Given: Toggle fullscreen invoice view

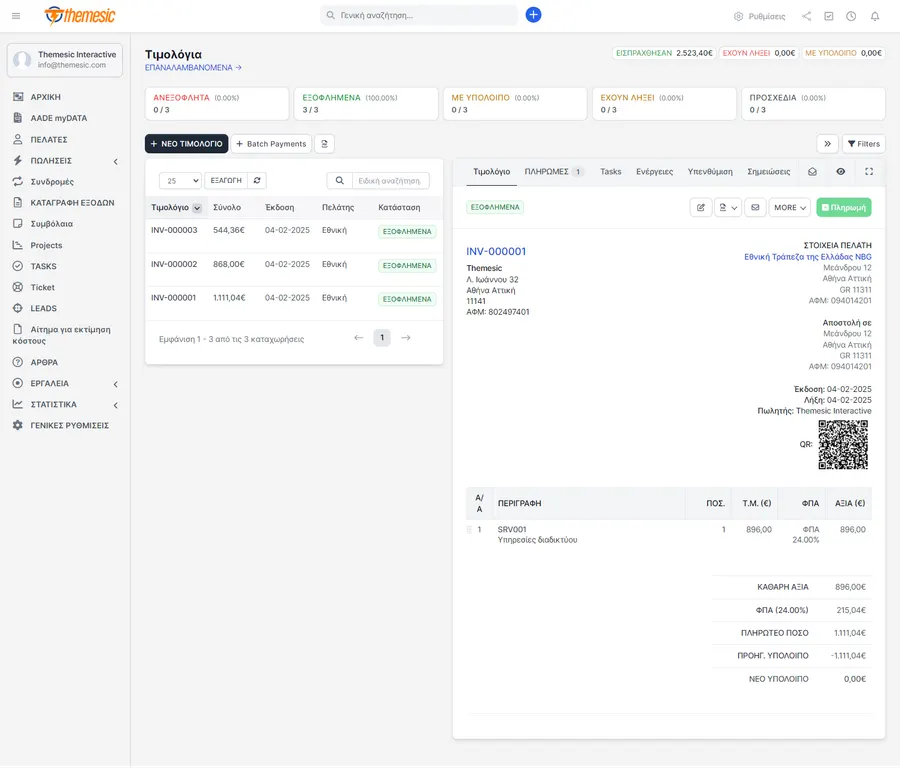Looking at the screenshot, I should [869, 172].
